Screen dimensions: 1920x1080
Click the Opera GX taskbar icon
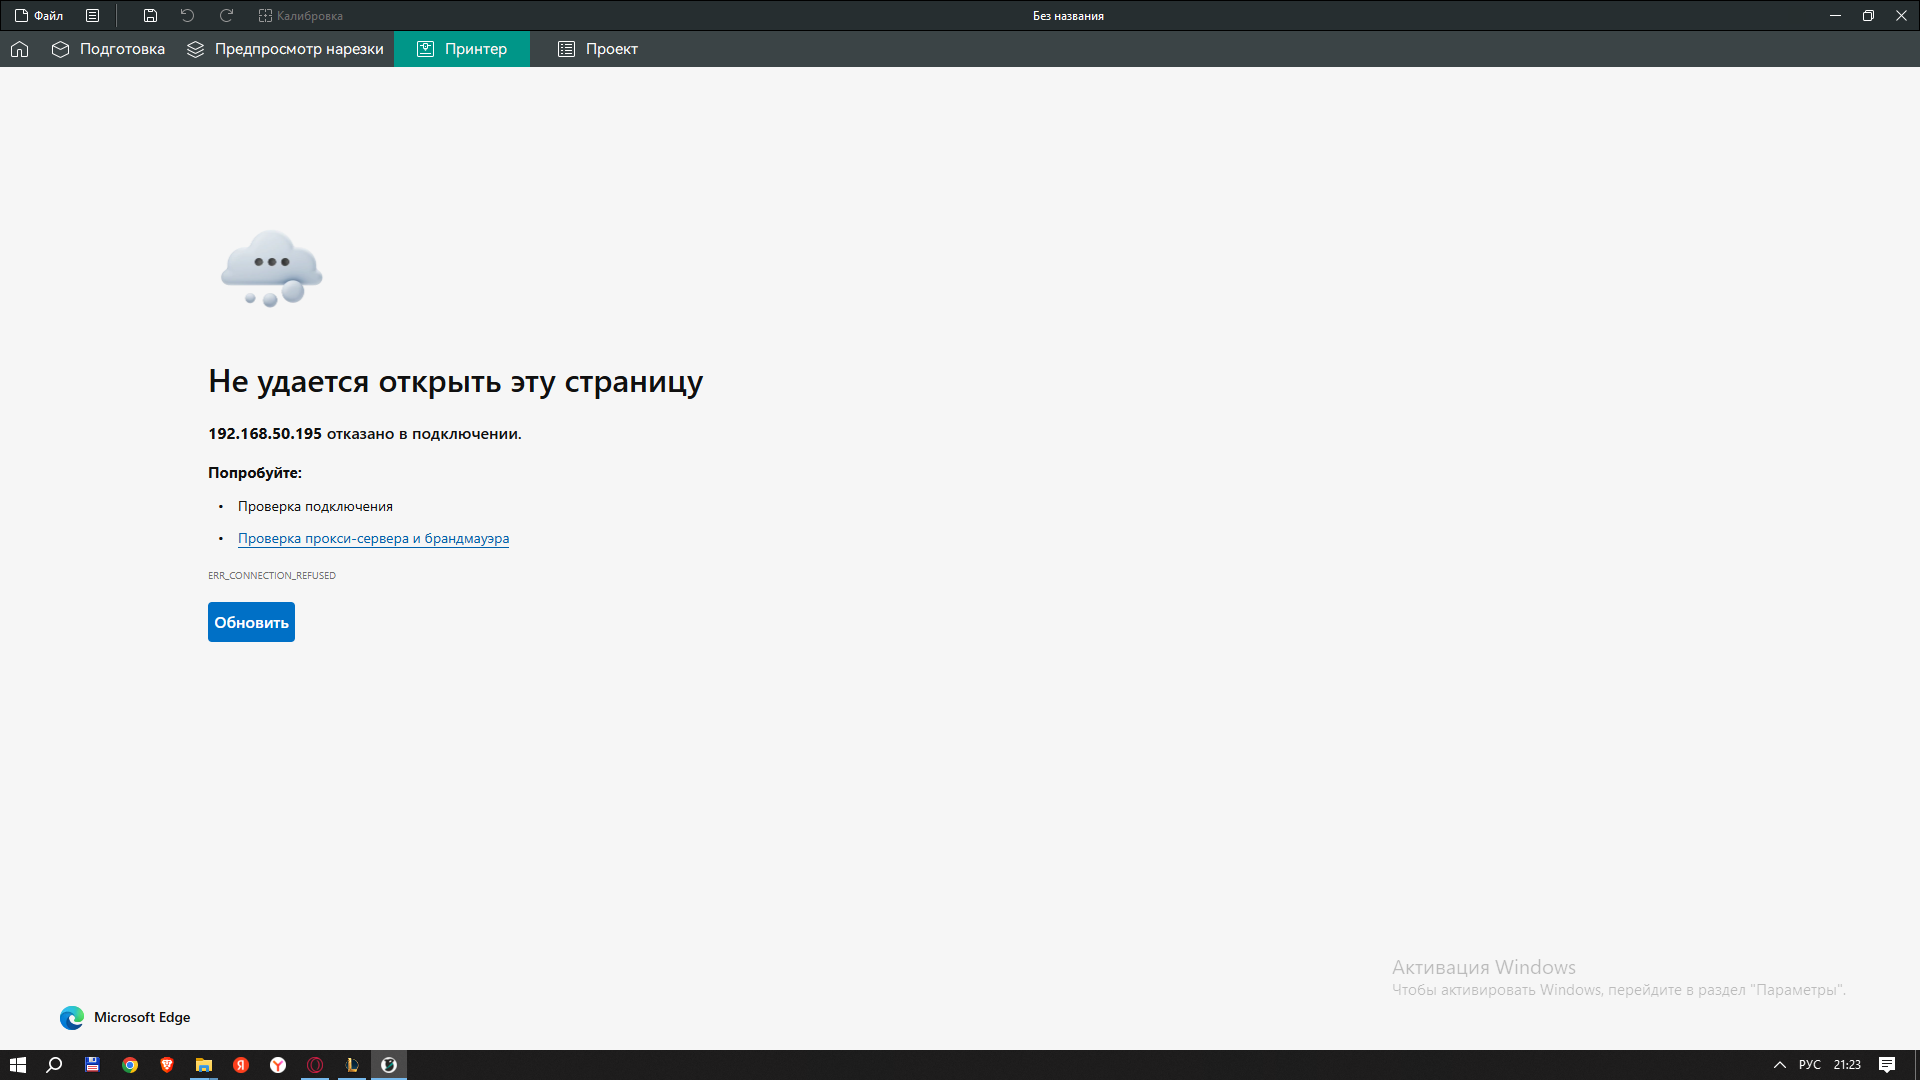pyautogui.click(x=315, y=1065)
